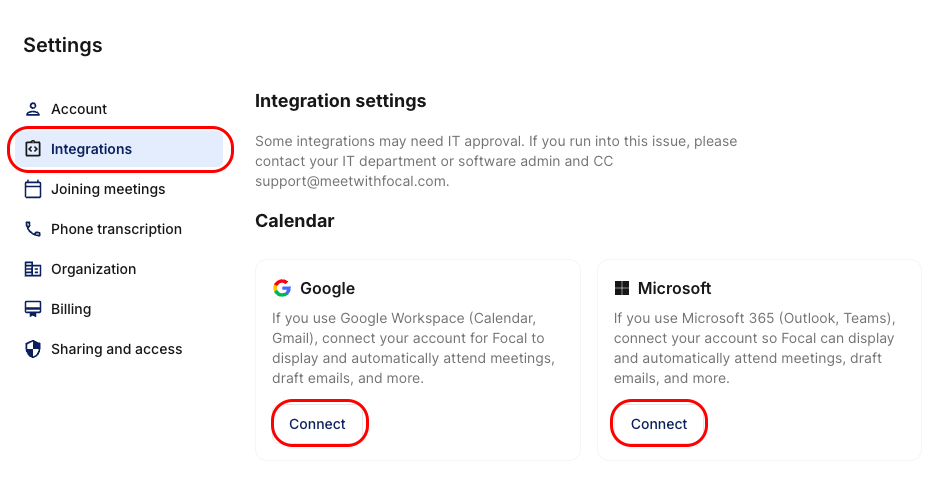Navigate to Sharing and access label
Viewport: 938px width, 478px height.
[116, 349]
